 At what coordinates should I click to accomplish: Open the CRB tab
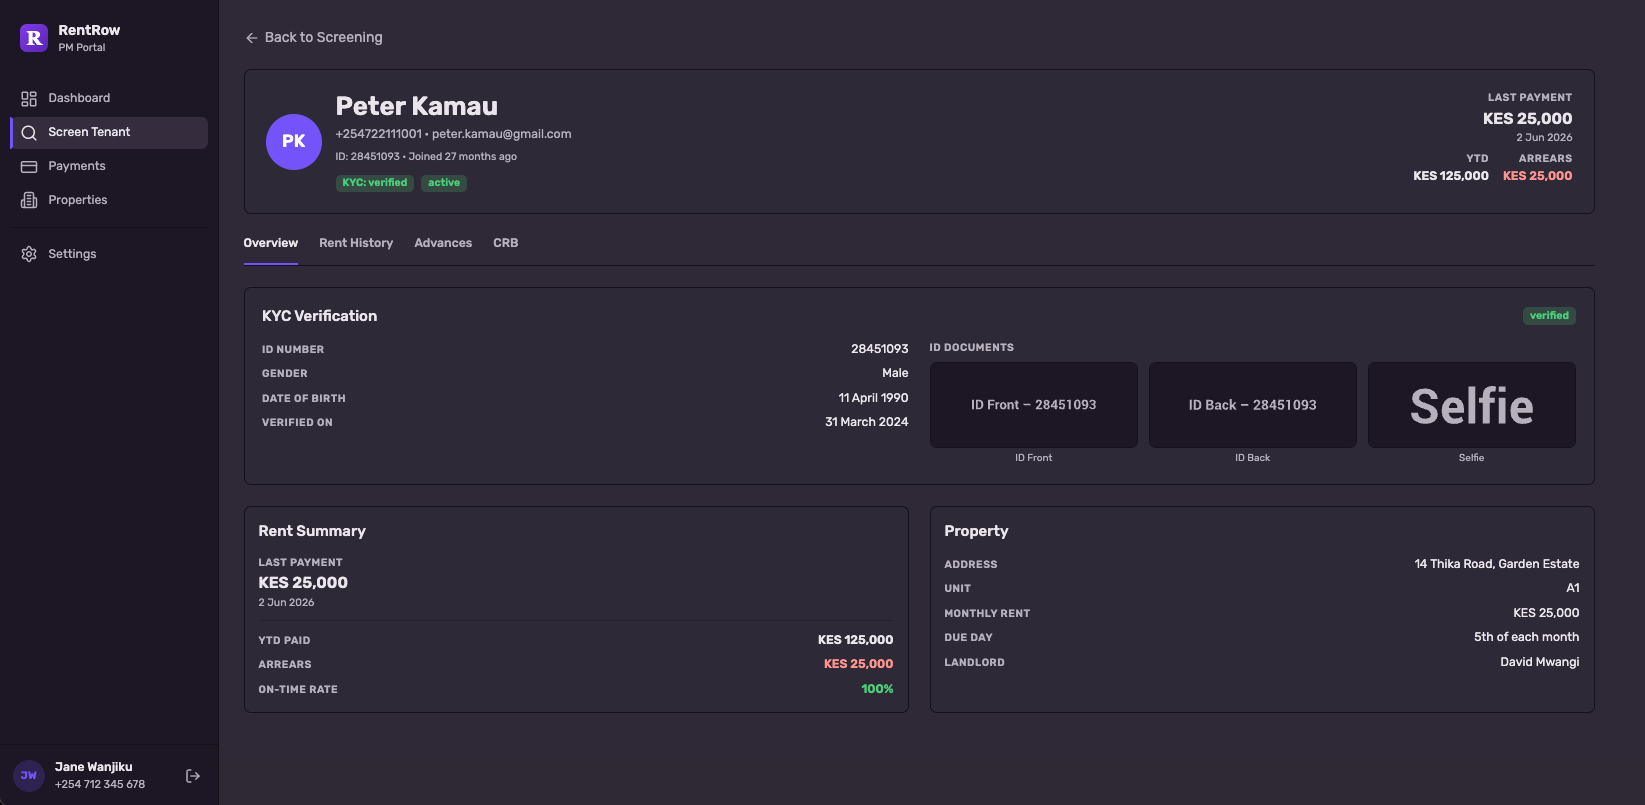[506, 243]
